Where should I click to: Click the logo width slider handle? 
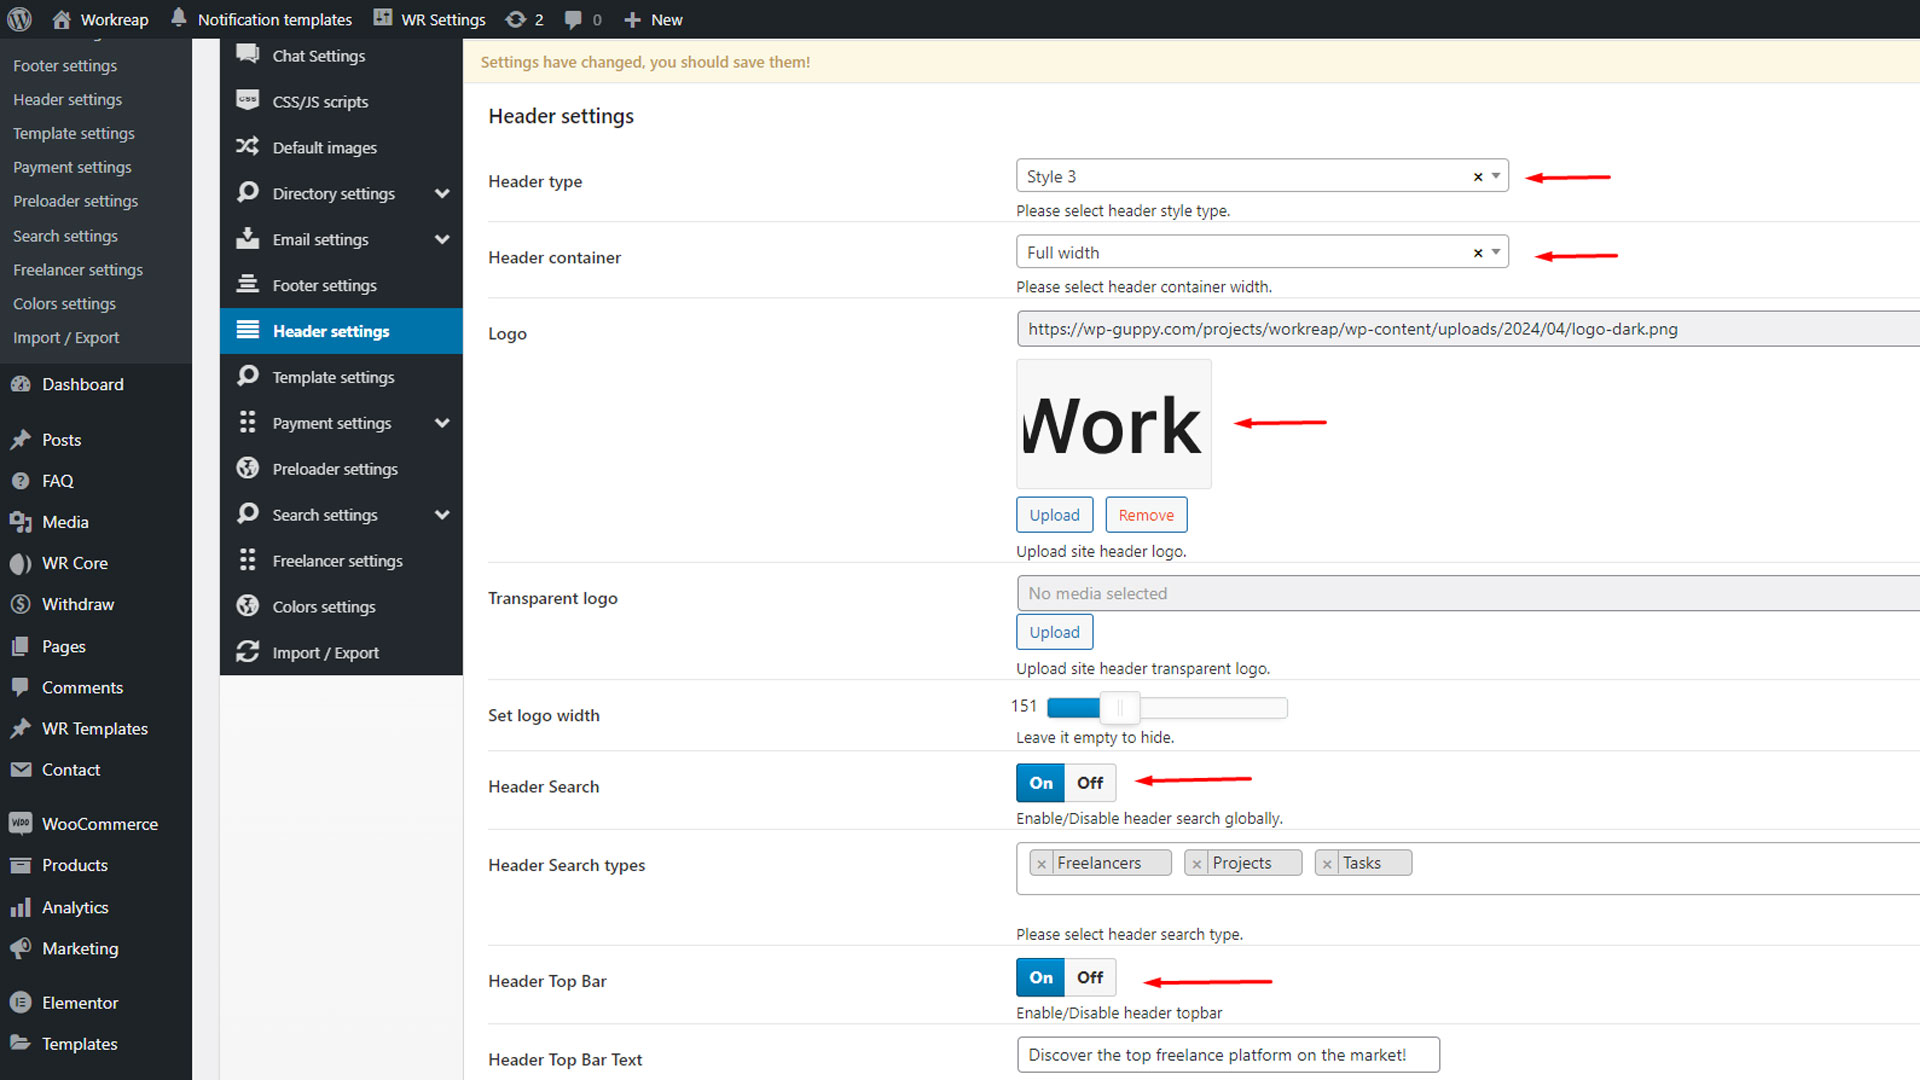pos(1120,708)
